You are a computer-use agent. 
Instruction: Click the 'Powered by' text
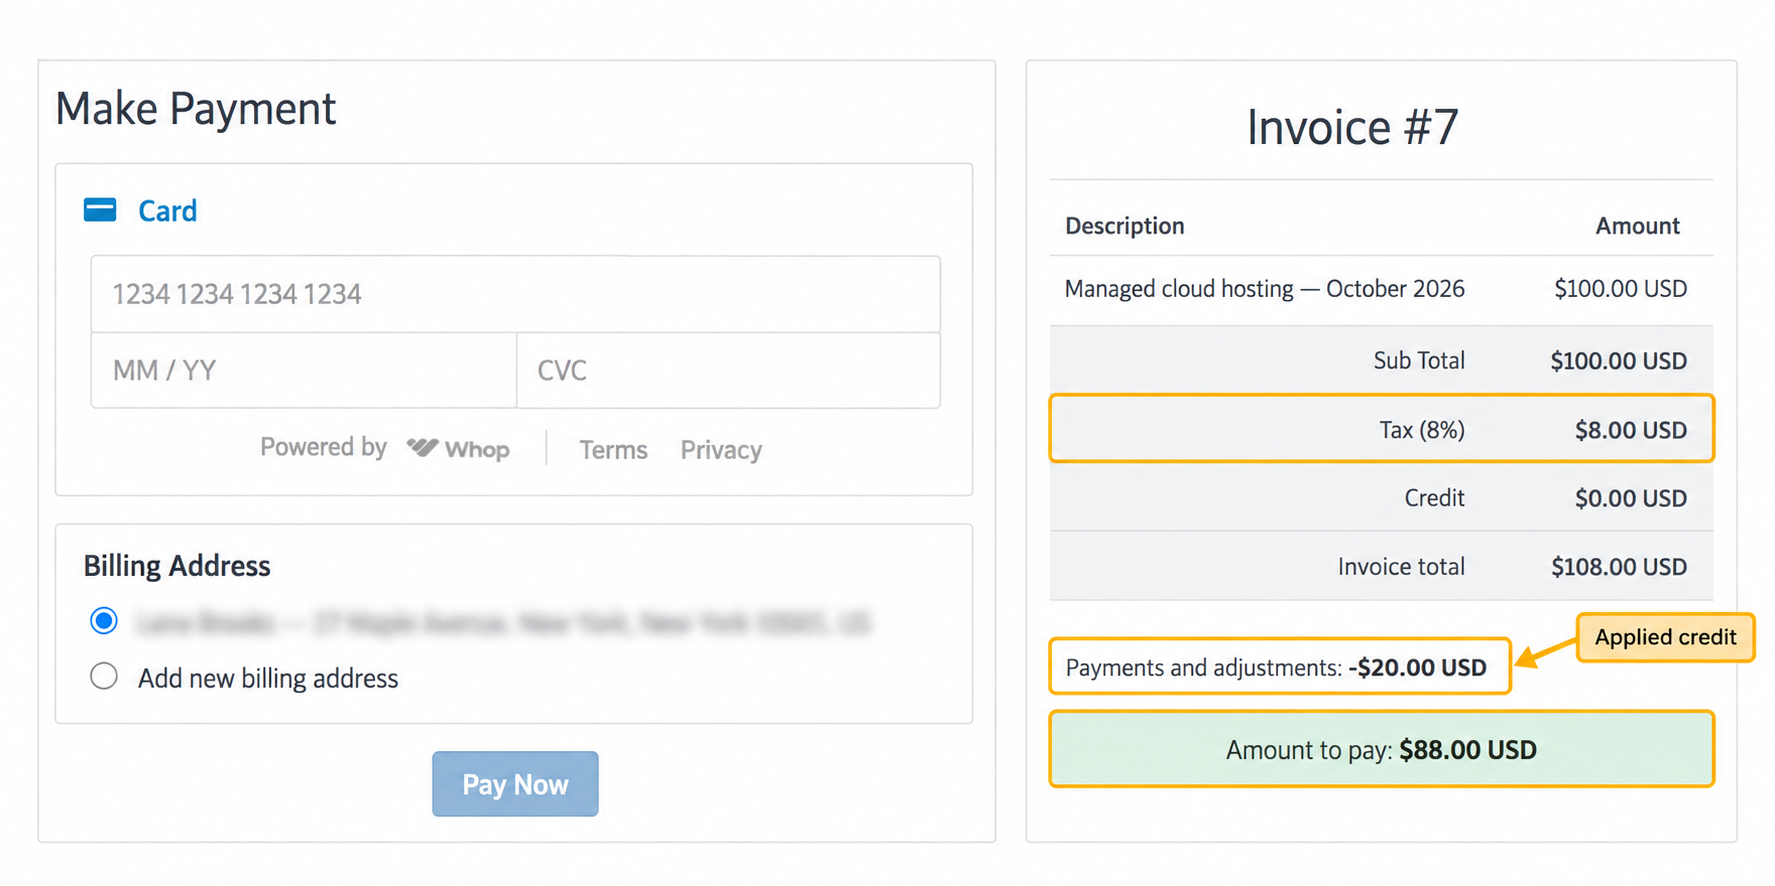(323, 447)
